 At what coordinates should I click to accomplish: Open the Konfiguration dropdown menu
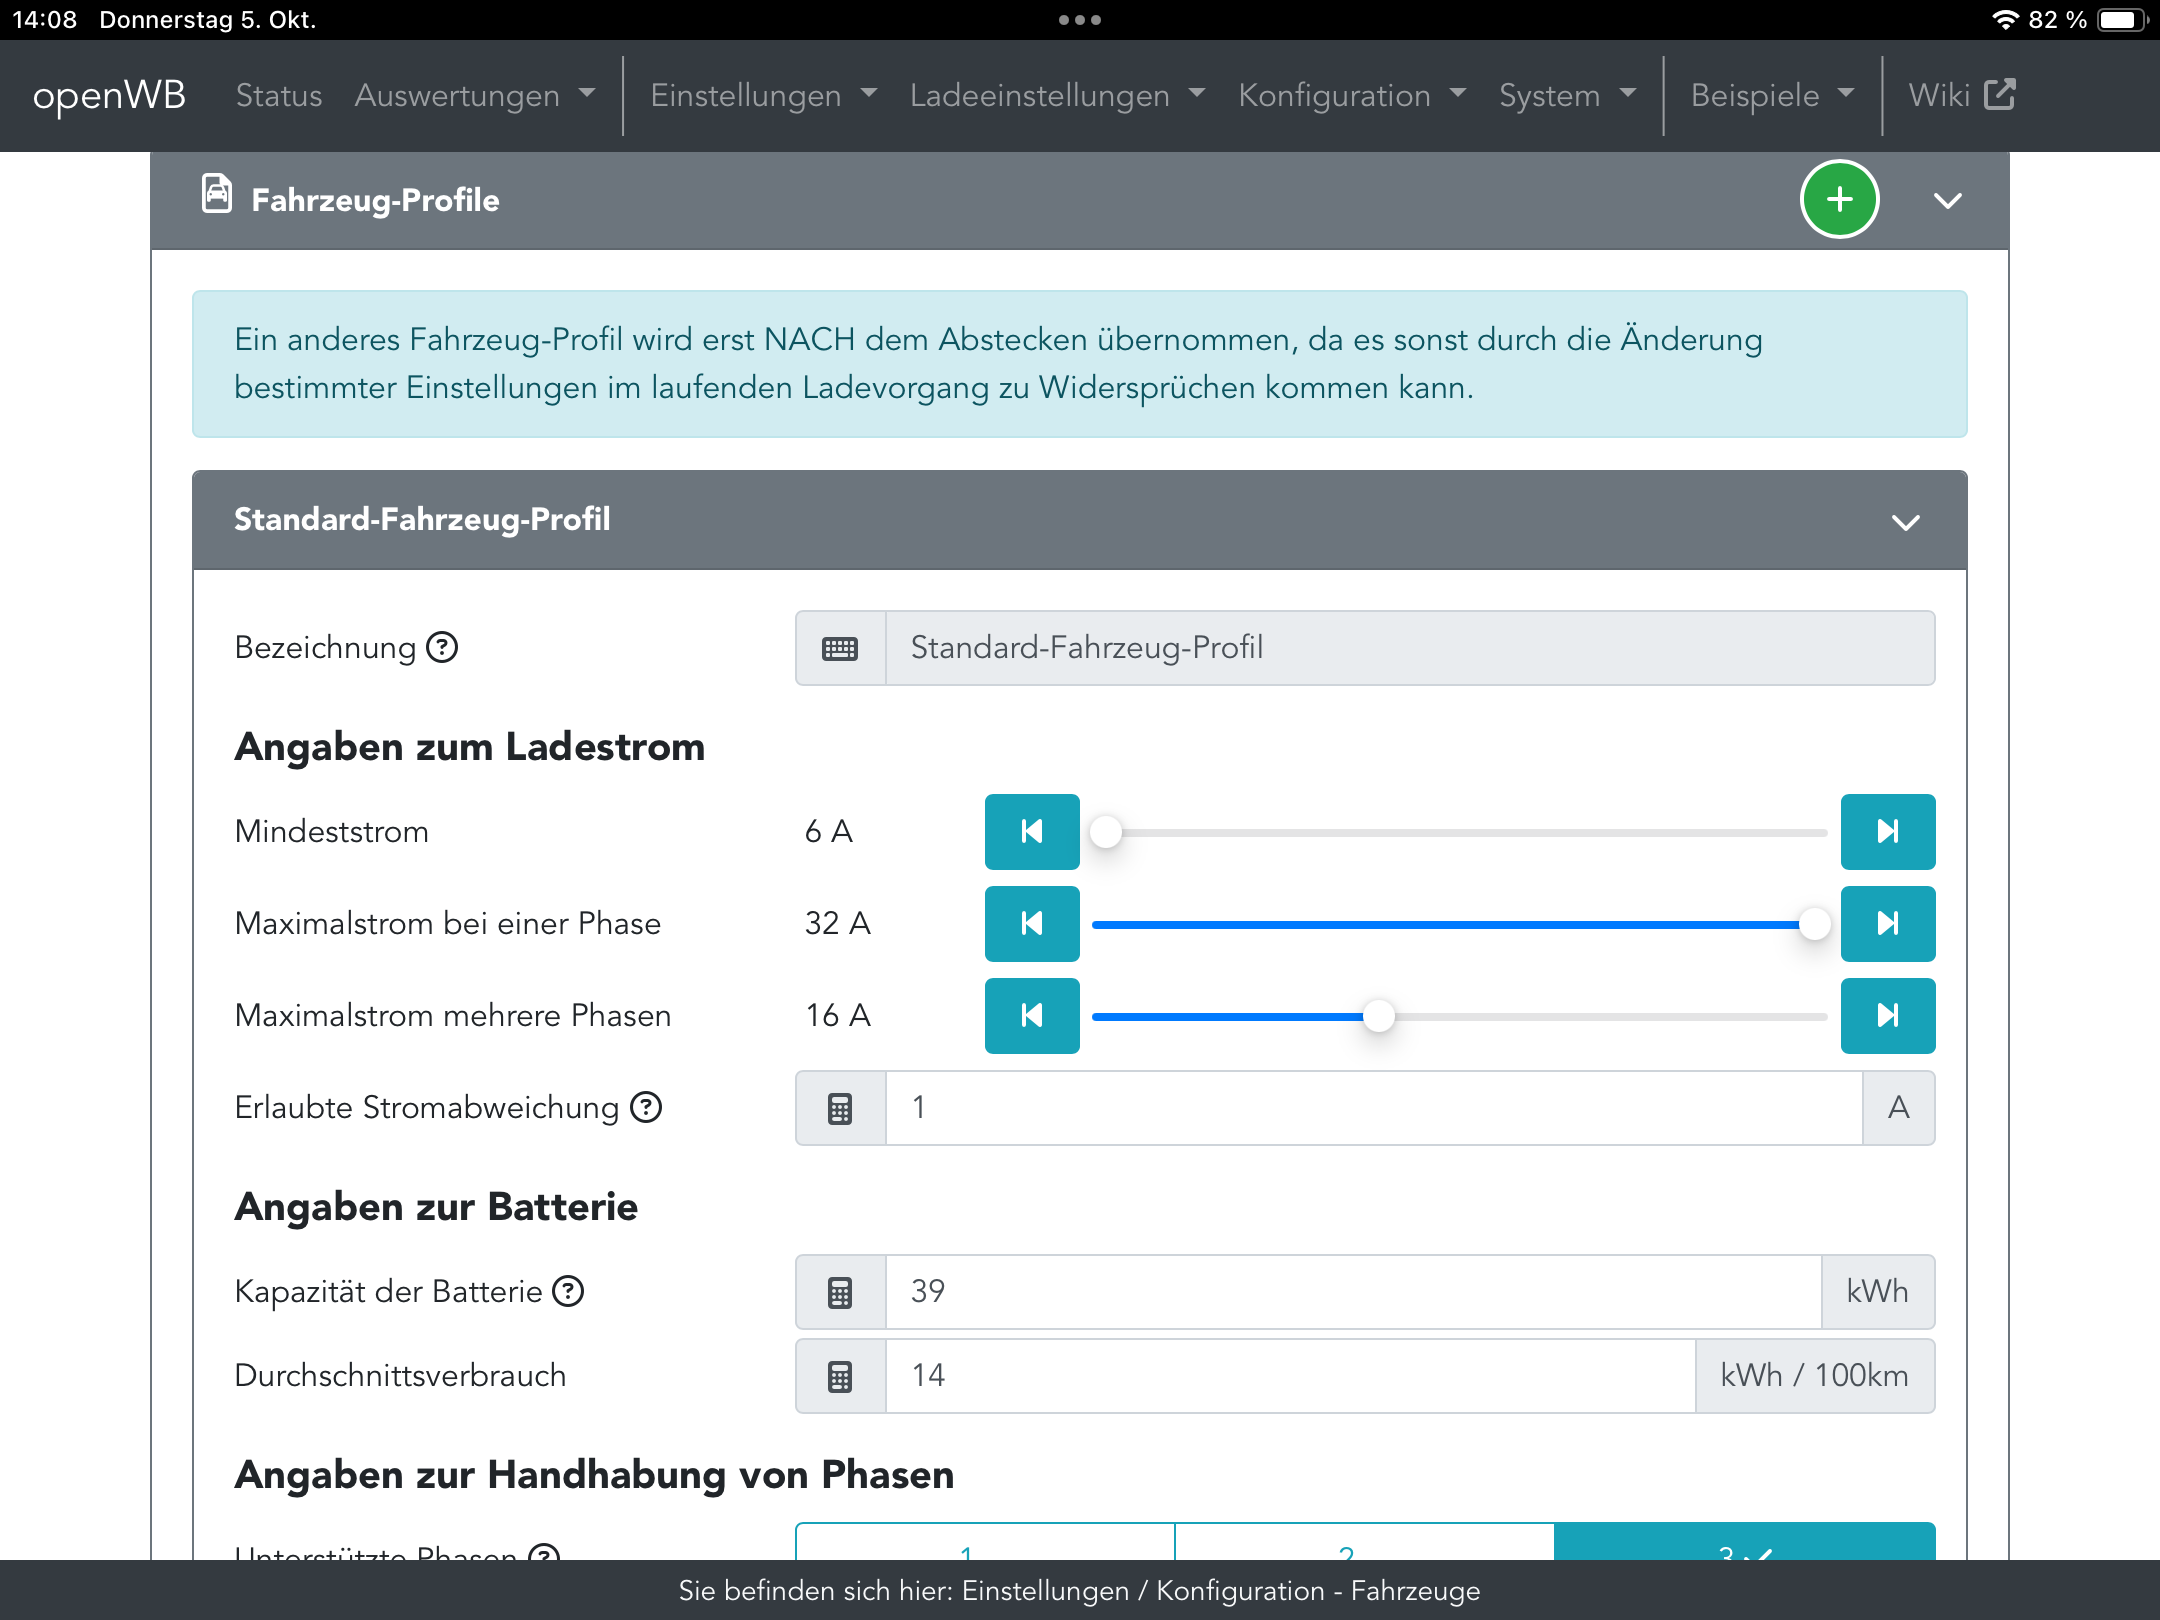pyautogui.click(x=1351, y=95)
